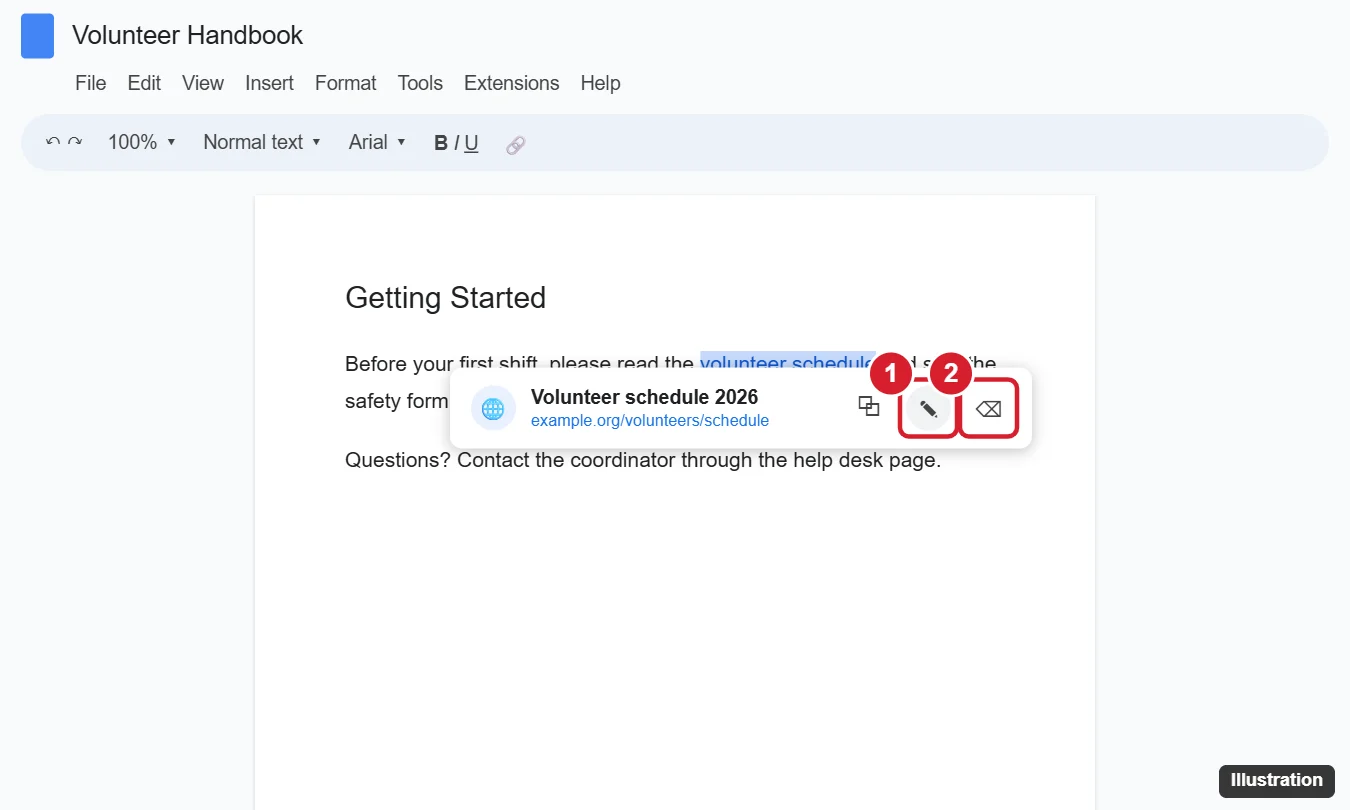Viewport: 1350px width, 810px height.
Task: Open the Help menu
Action: pyautogui.click(x=601, y=83)
